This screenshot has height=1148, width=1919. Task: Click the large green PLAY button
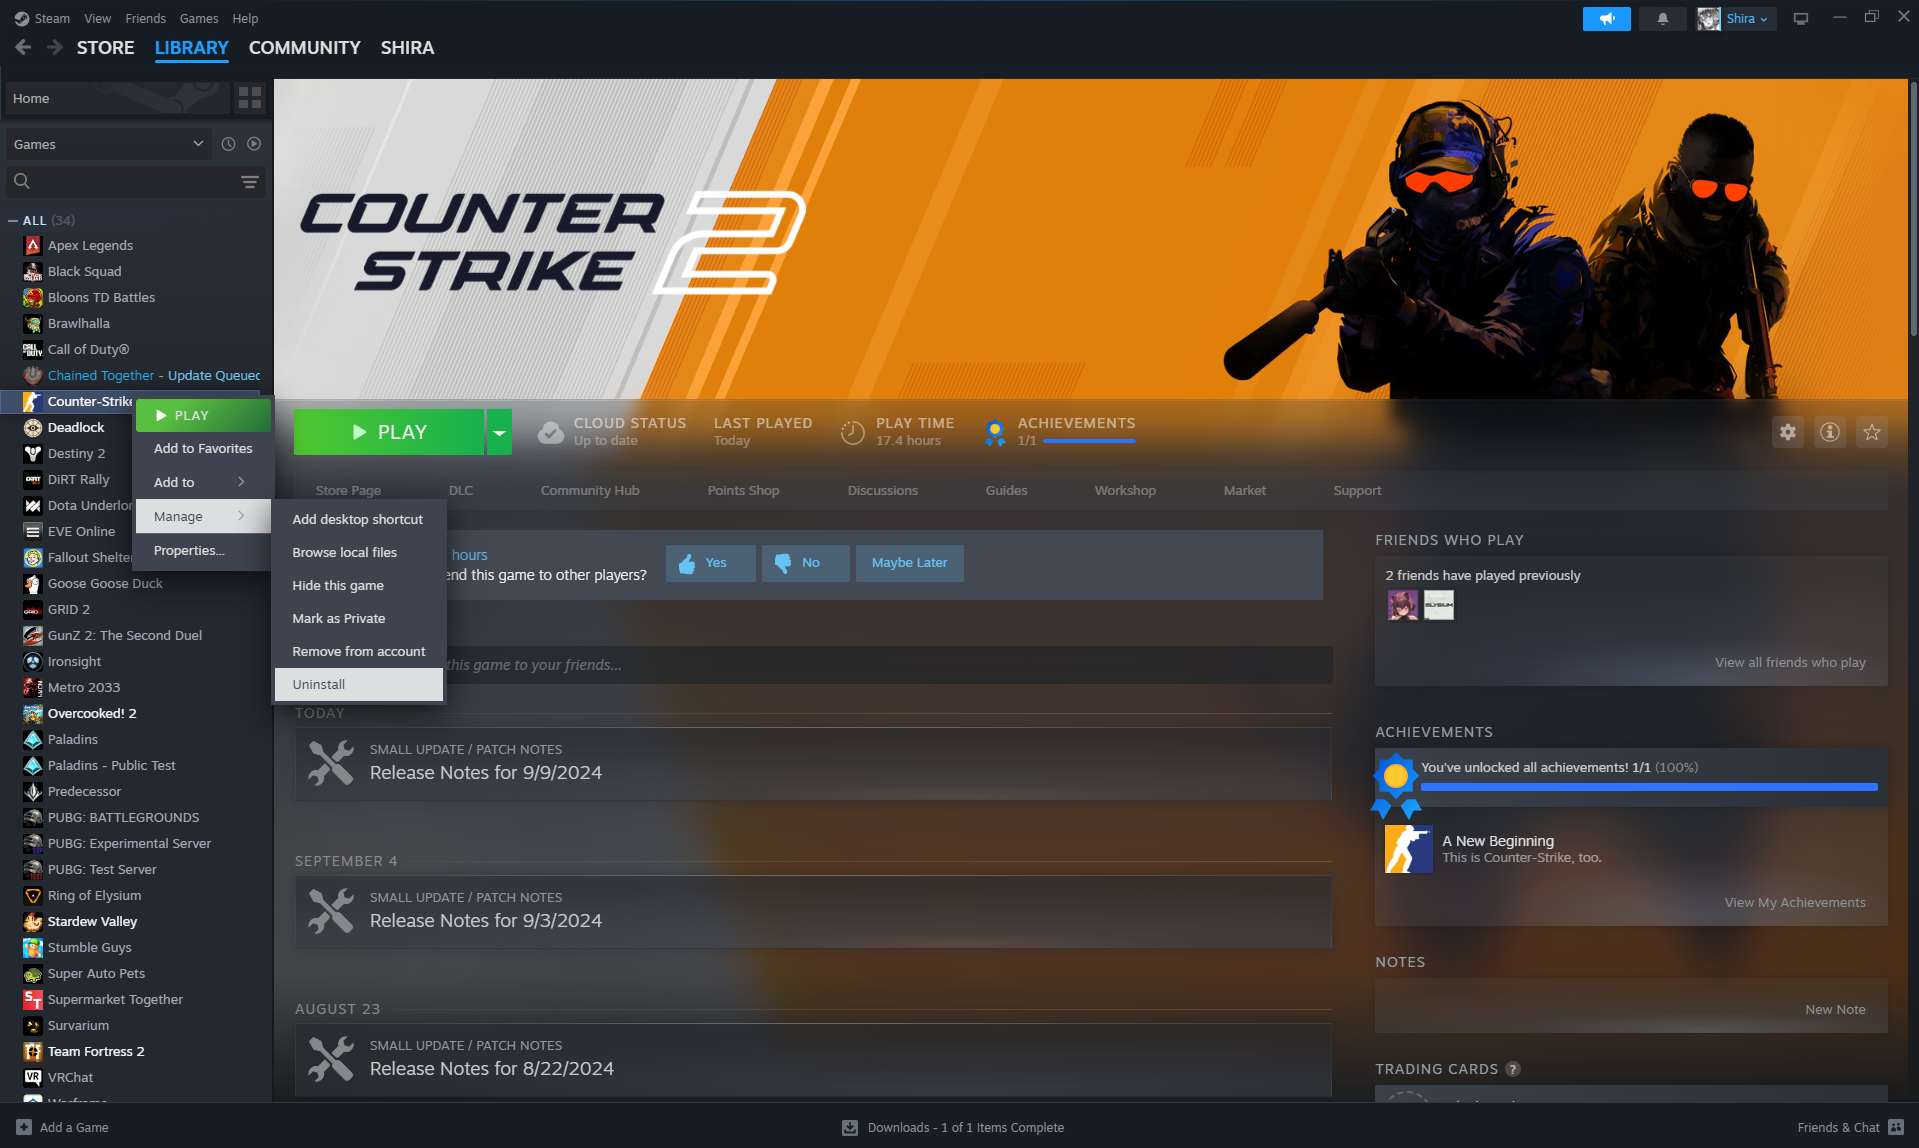(389, 432)
